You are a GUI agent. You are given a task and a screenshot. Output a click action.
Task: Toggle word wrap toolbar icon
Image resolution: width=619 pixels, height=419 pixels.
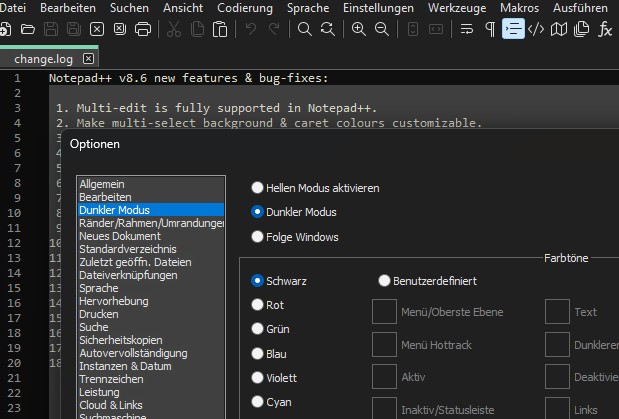[x=467, y=28]
